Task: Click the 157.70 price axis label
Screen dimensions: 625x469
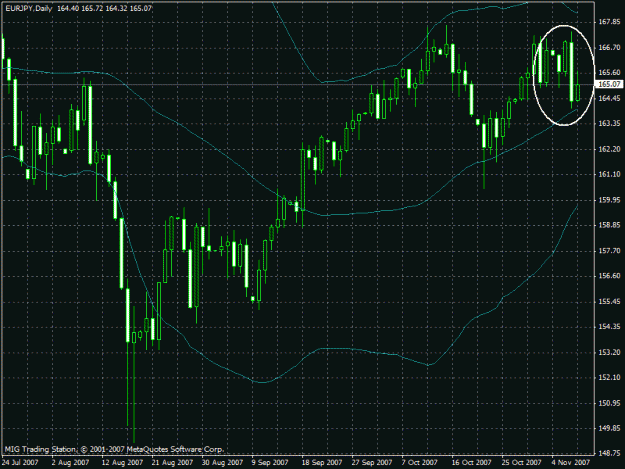Action: click(609, 251)
